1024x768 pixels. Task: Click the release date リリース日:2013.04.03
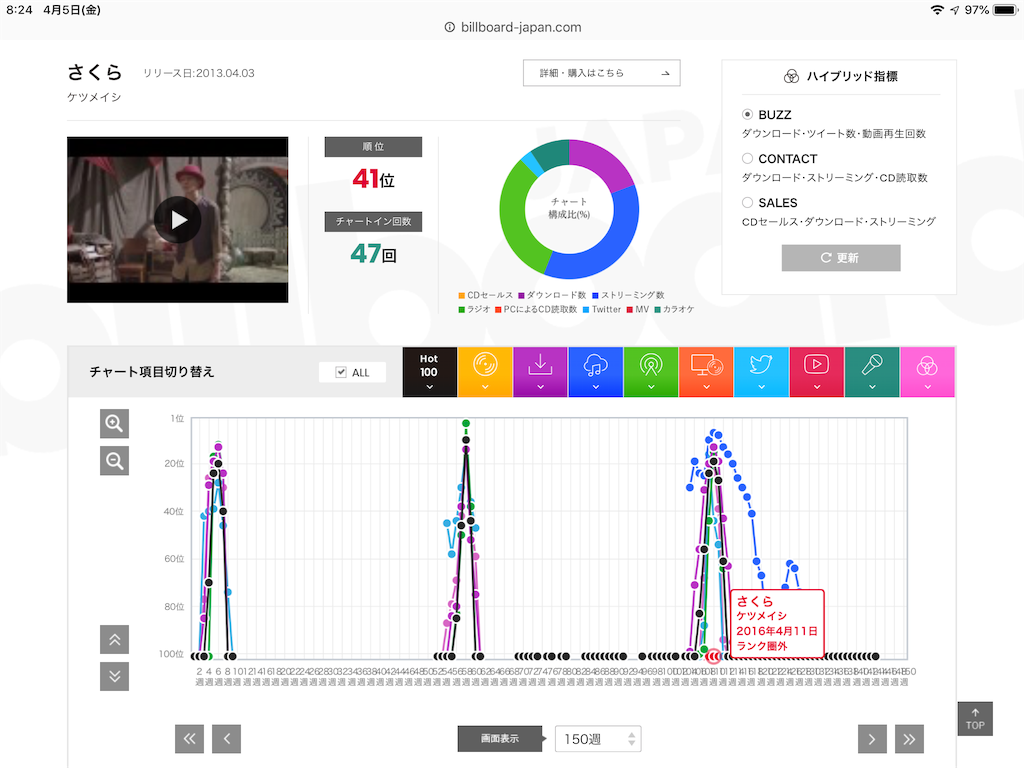(199, 73)
